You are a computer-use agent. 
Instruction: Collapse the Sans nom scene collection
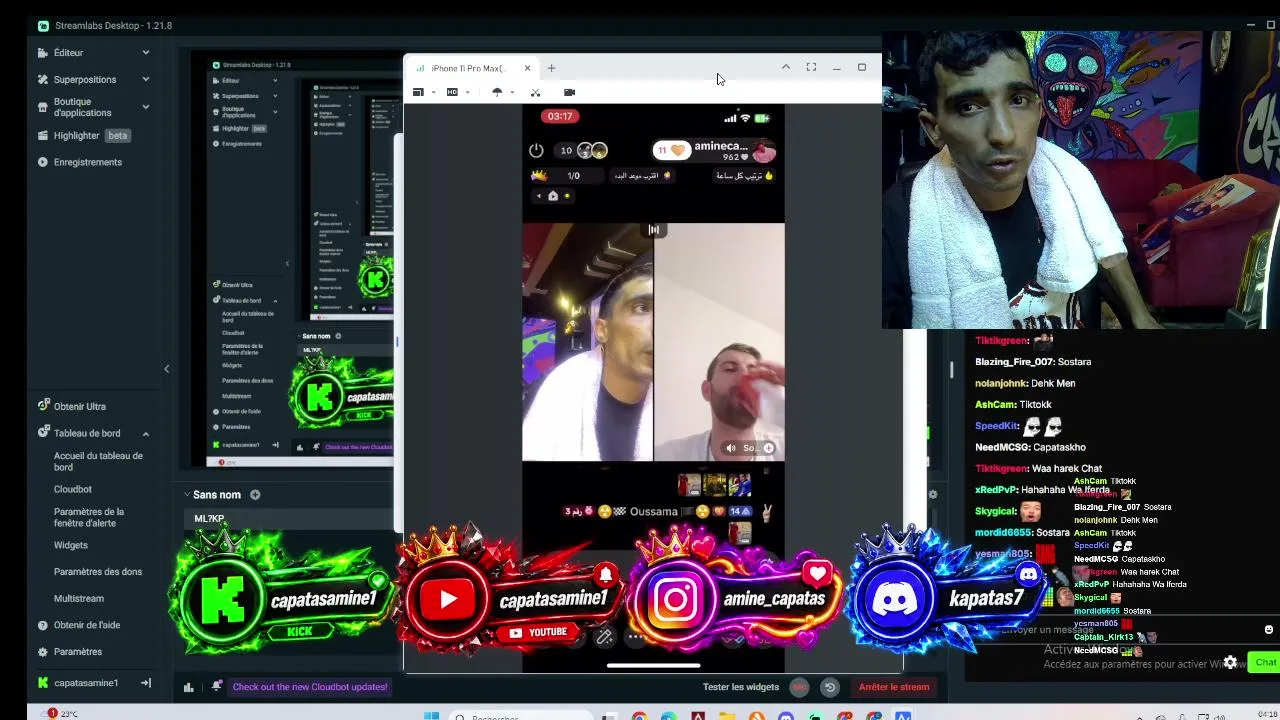click(186, 494)
